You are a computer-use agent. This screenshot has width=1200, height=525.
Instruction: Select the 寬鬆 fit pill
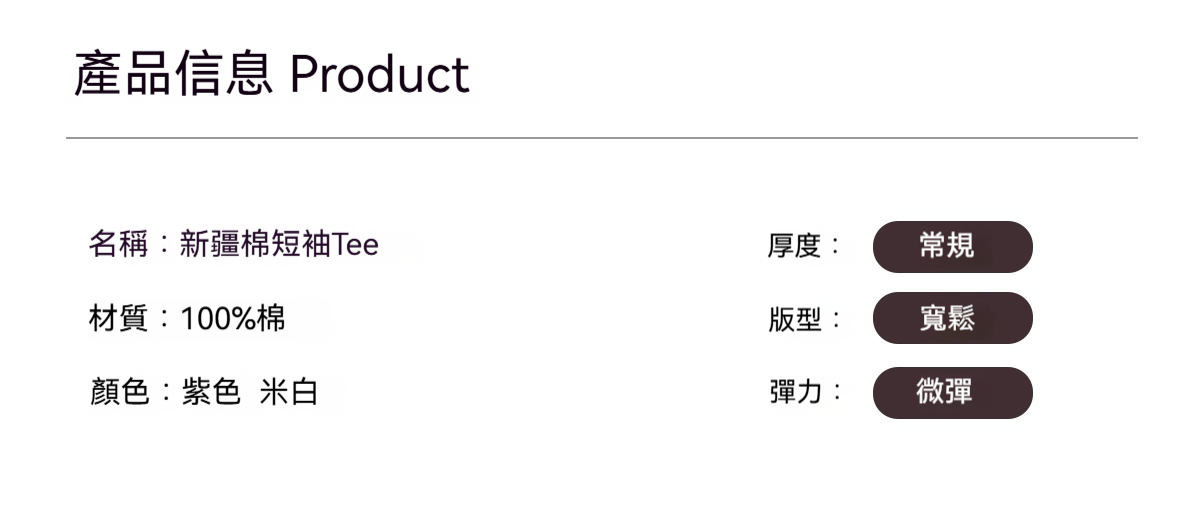pyautogui.click(x=952, y=318)
